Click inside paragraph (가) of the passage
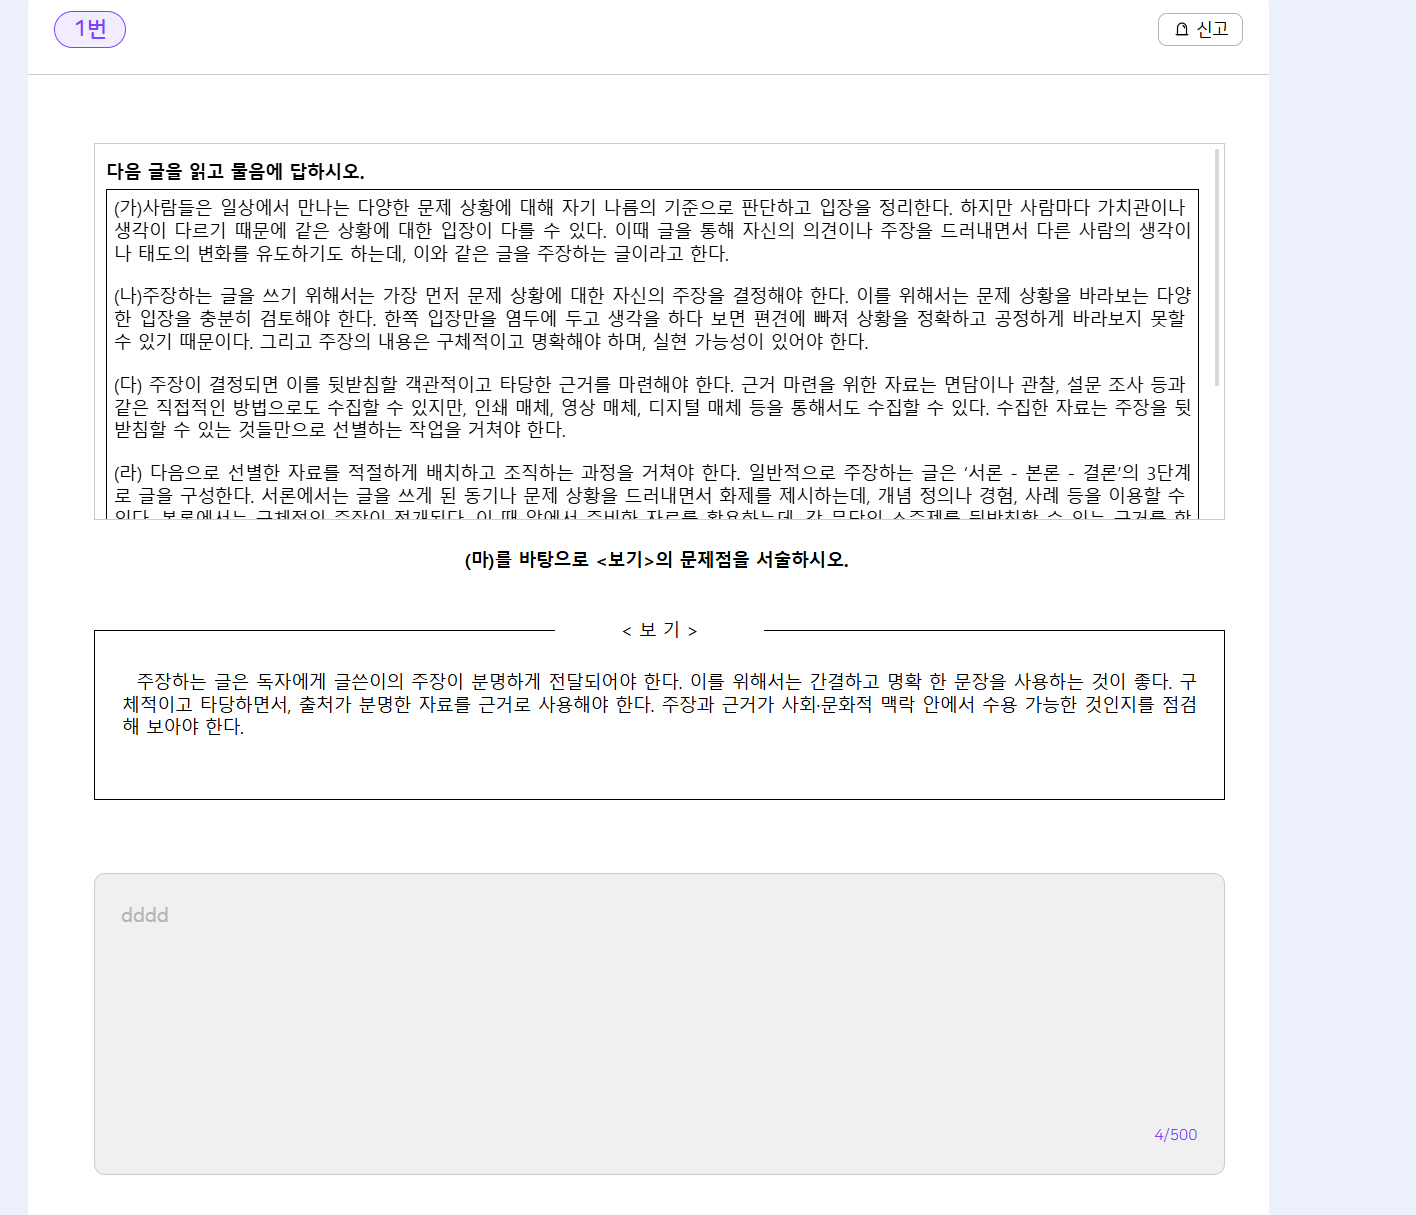This screenshot has height=1215, width=1416. pos(653,230)
